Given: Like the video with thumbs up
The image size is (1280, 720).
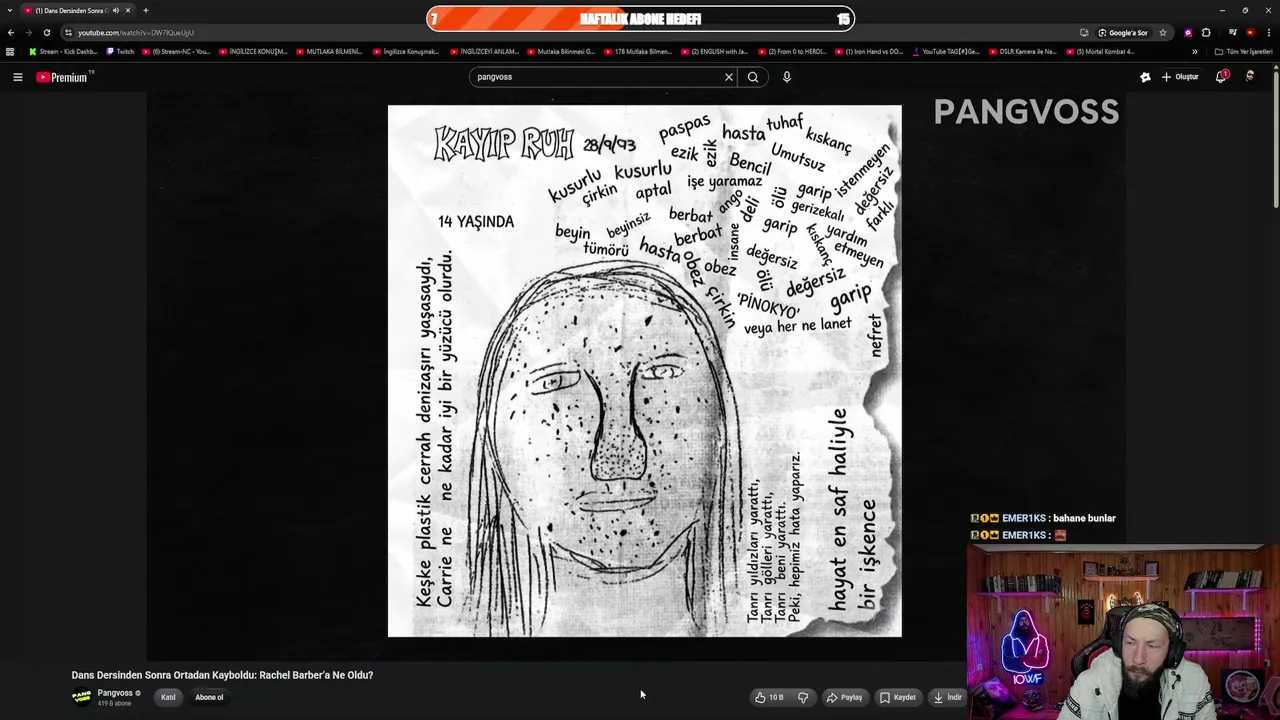Looking at the screenshot, I should [x=769, y=697].
